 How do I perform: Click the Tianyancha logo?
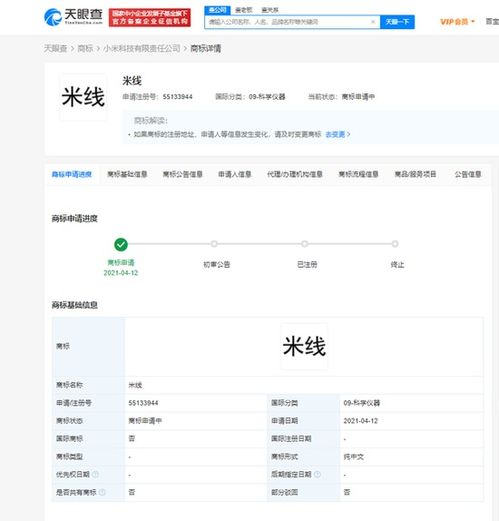coord(73,17)
